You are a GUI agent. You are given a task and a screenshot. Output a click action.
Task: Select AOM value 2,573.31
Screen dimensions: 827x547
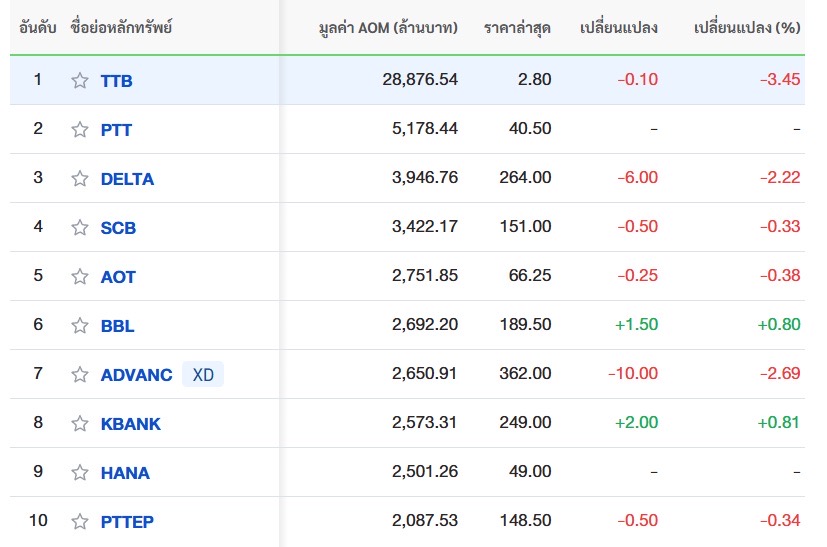(x=425, y=423)
